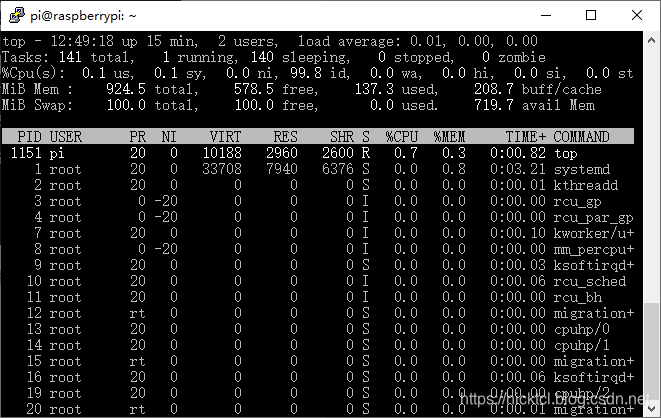Click PID 1151 in the process list
Image resolution: width=661 pixels, height=418 pixels.
[x=26, y=153]
